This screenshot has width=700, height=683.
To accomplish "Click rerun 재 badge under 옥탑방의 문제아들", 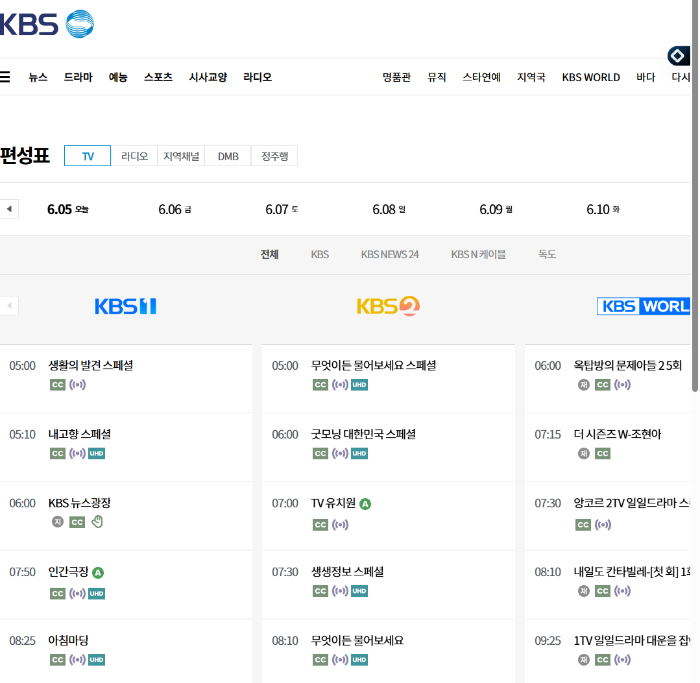I will (x=583, y=385).
